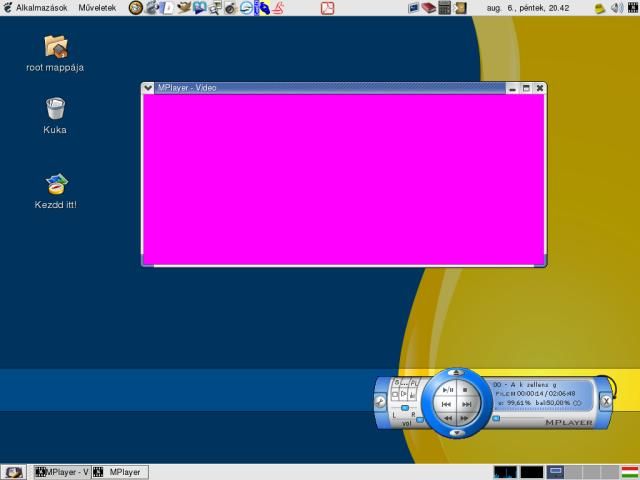The image size is (640, 480).
Task: Open the 'root mappája' home folder icon
Action: tap(55, 54)
